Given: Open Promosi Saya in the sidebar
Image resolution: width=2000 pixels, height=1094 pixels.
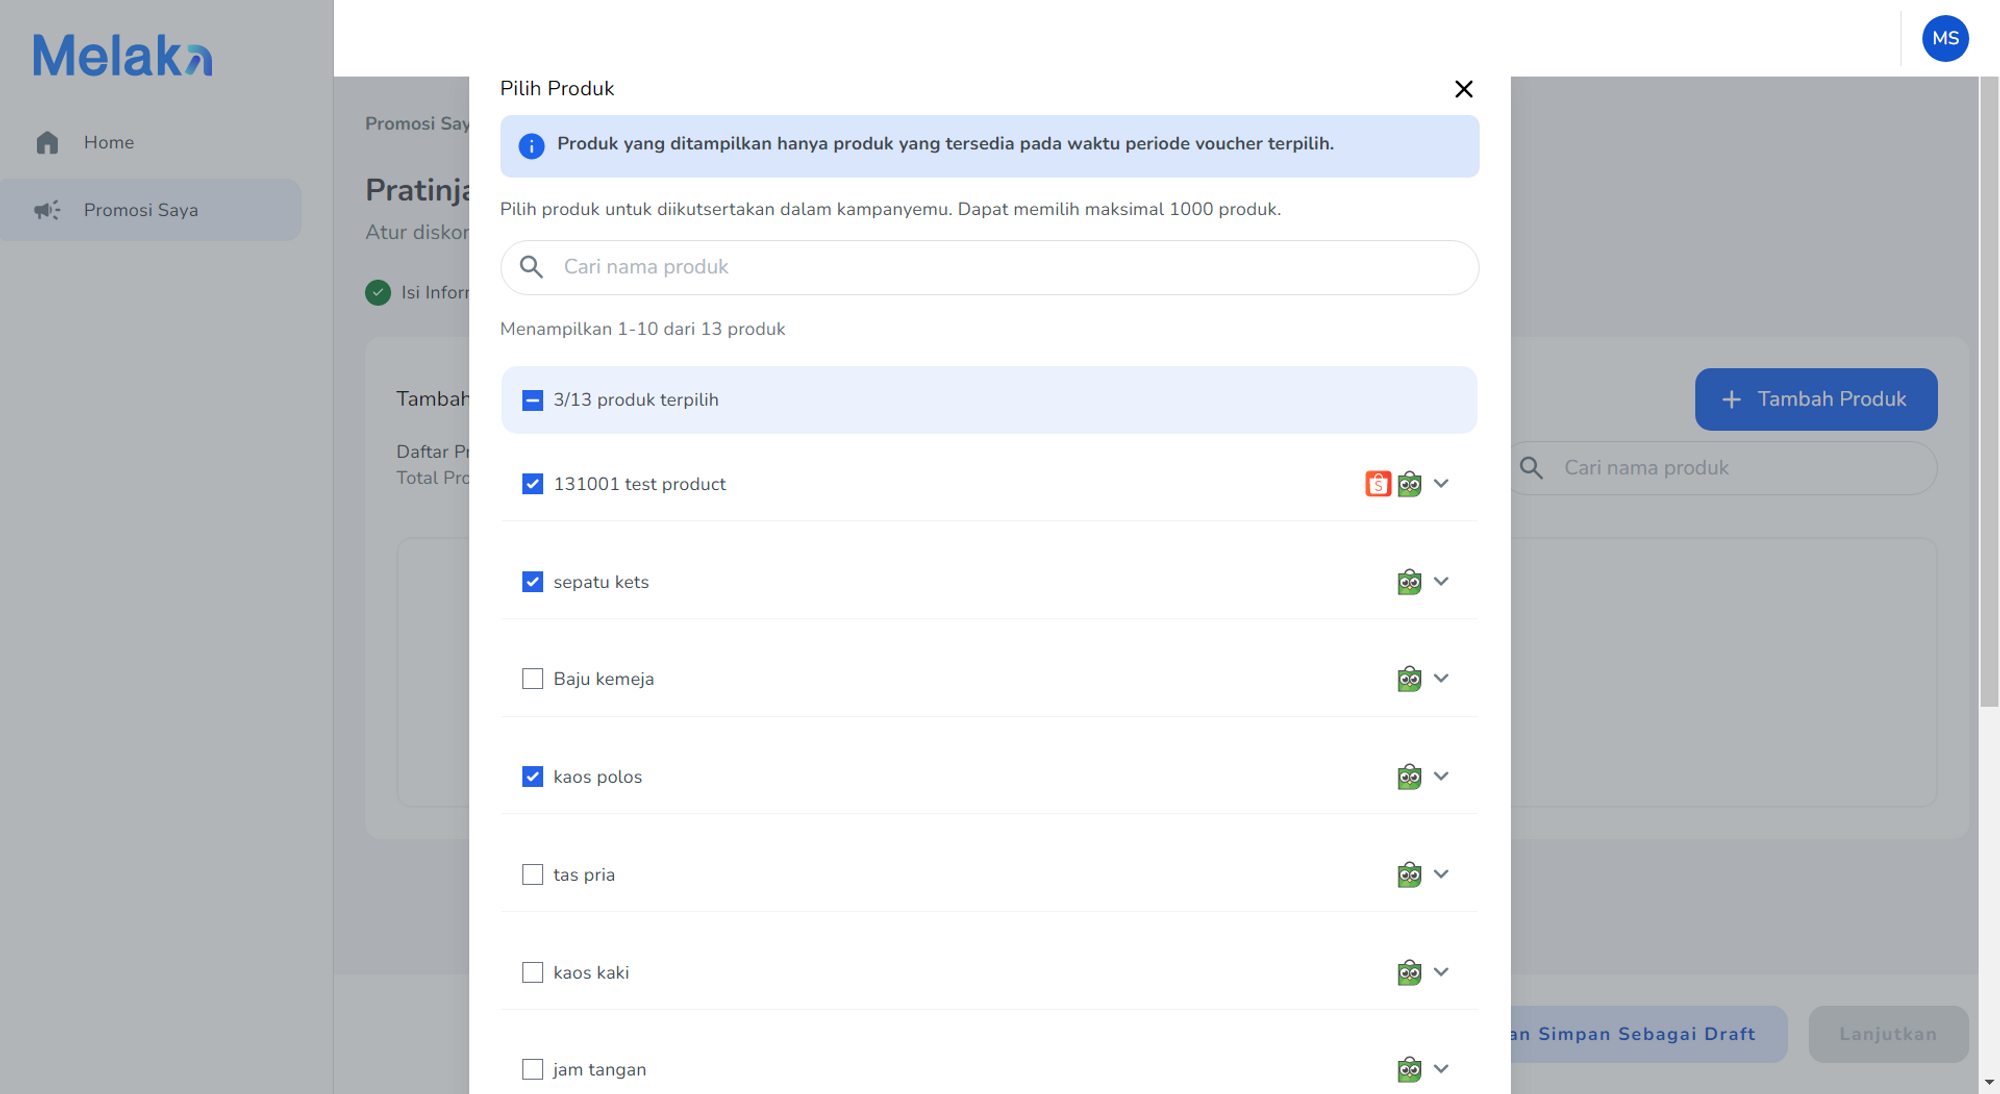Looking at the screenshot, I should (x=150, y=210).
